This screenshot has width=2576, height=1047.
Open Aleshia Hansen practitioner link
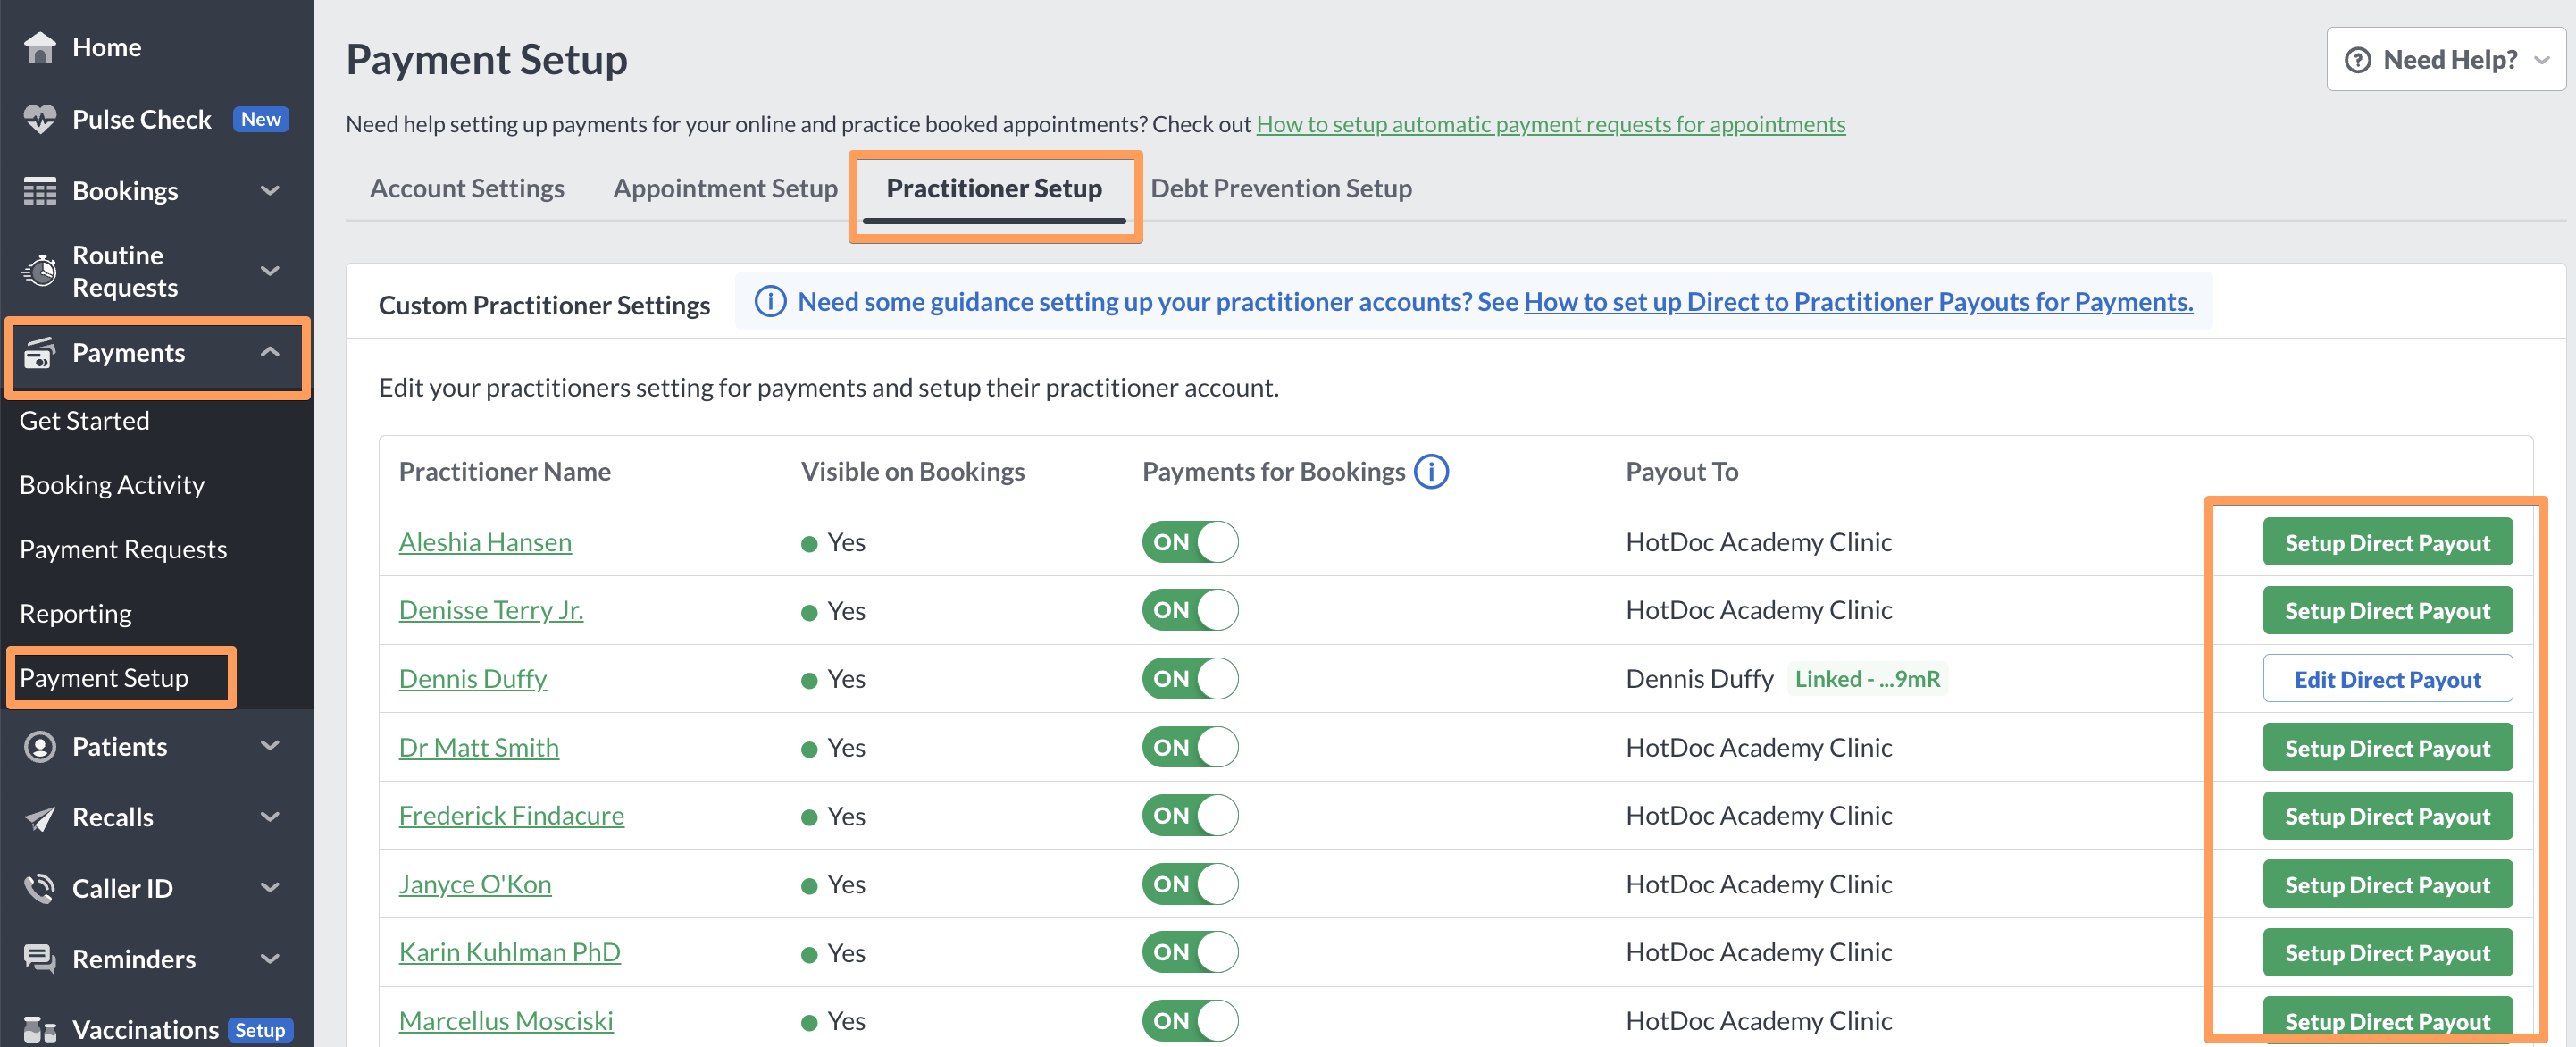[485, 542]
